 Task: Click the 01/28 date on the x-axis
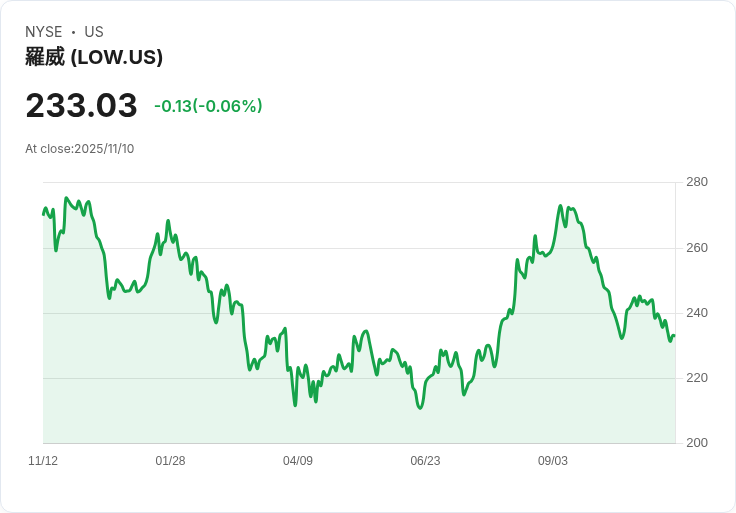click(x=170, y=461)
